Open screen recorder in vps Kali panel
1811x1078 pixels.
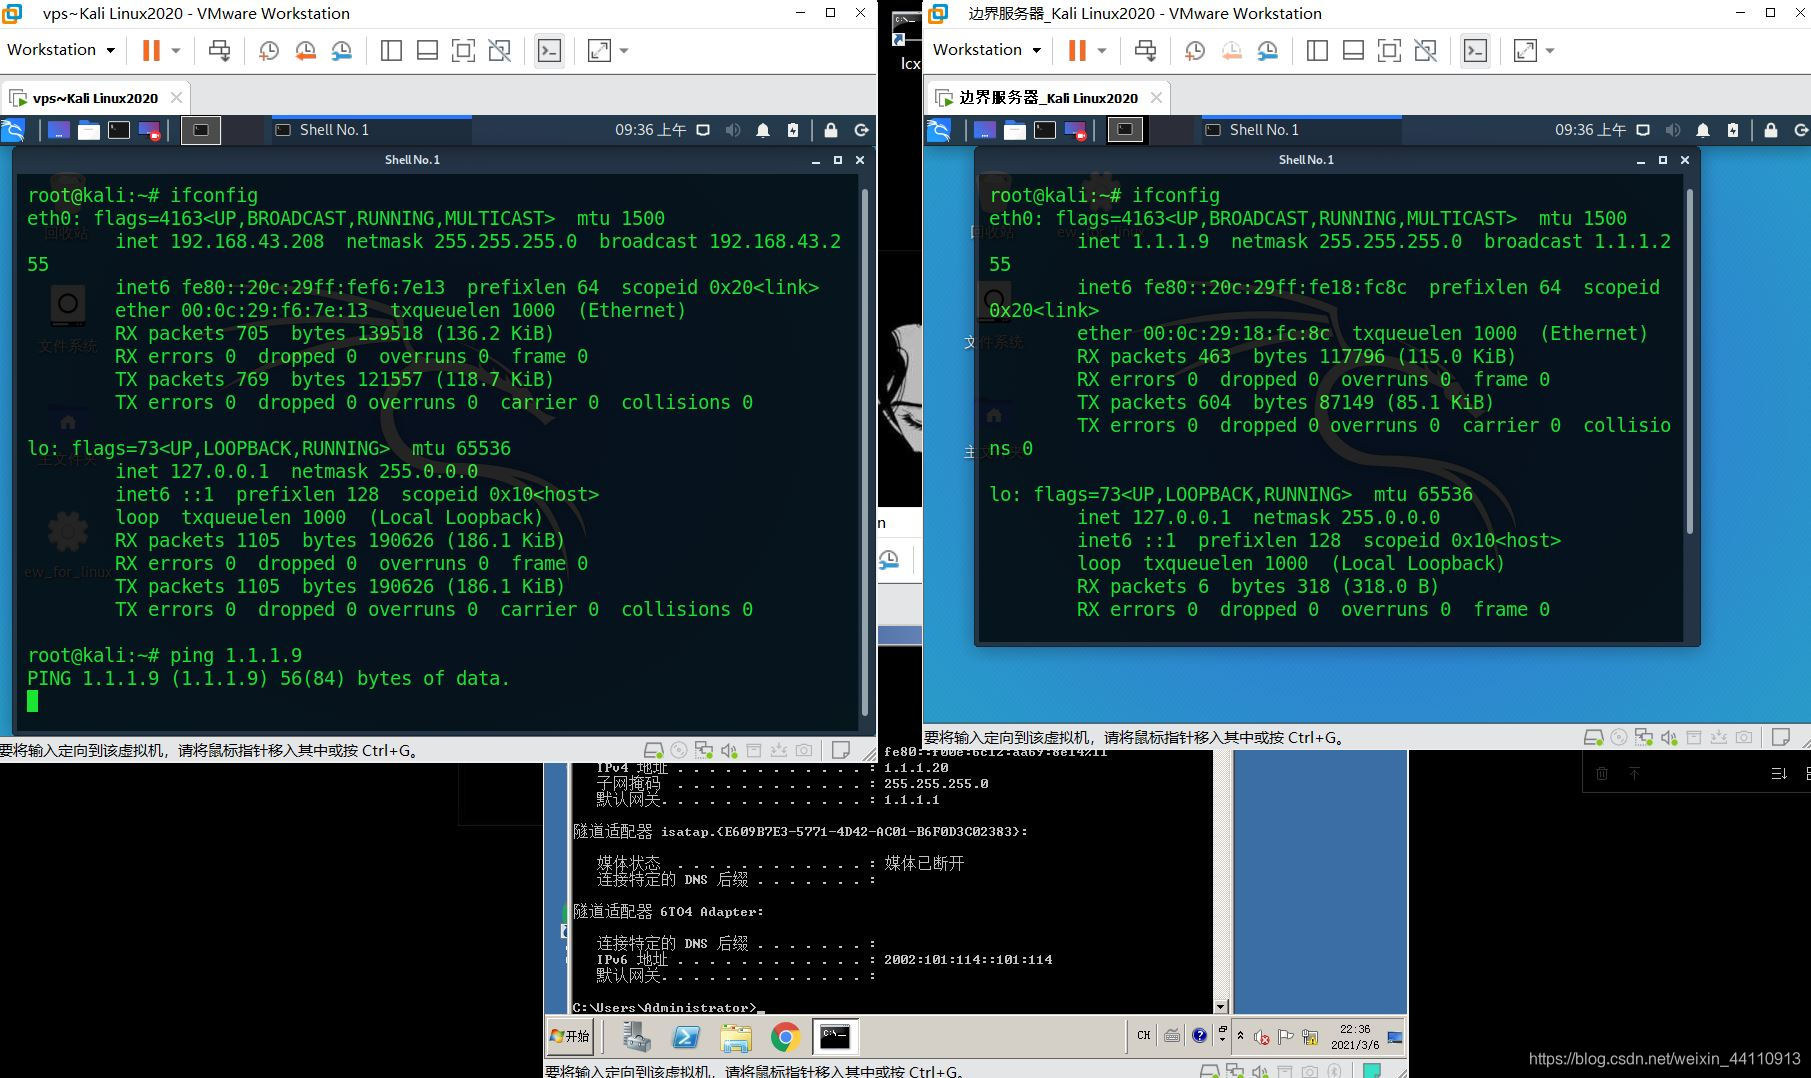[x=149, y=130]
